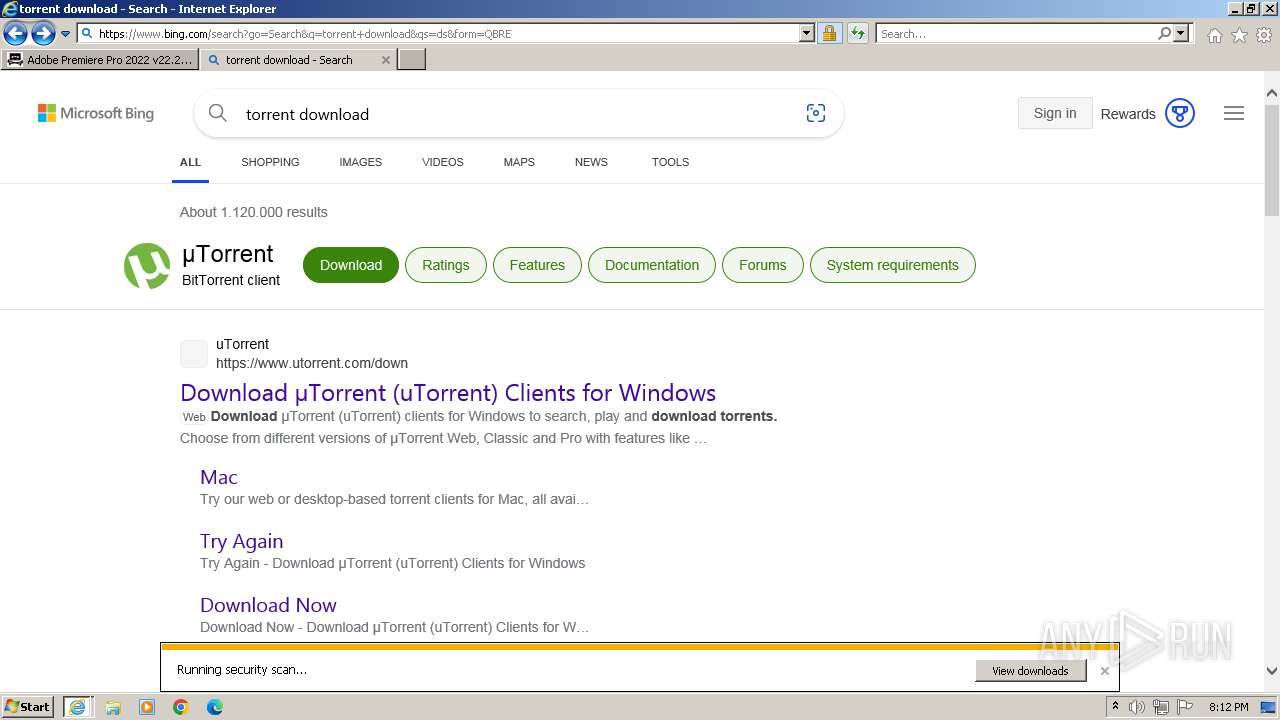This screenshot has width=1280, height=720.
Task: Go back with the browser Back arrow
Action: 15,34
